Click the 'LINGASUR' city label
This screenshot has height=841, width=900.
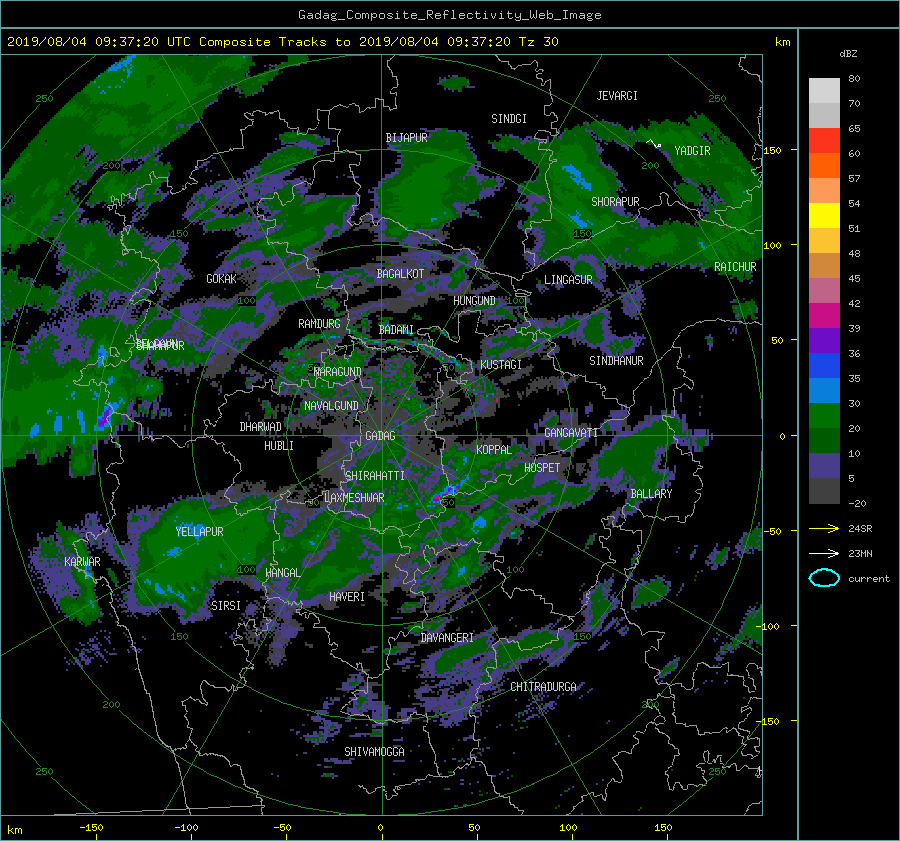coord(568,280)
